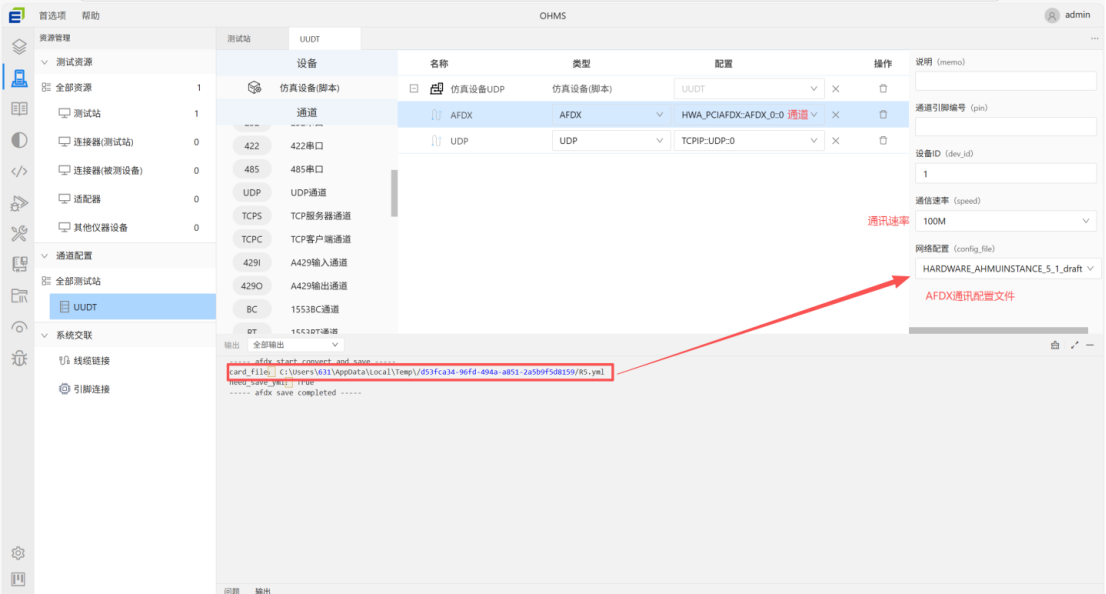
Task: Clear the output panel using the clear icon
Action: [1055, 345]
